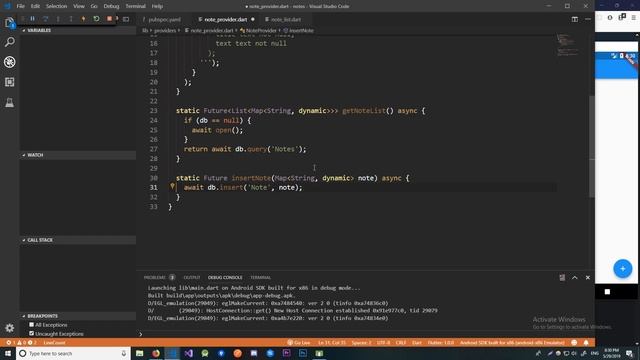Open the Search view in activity bar
The height and width of the screenshot is (360, 640).
pyautogui.click(x=9, y=42)
